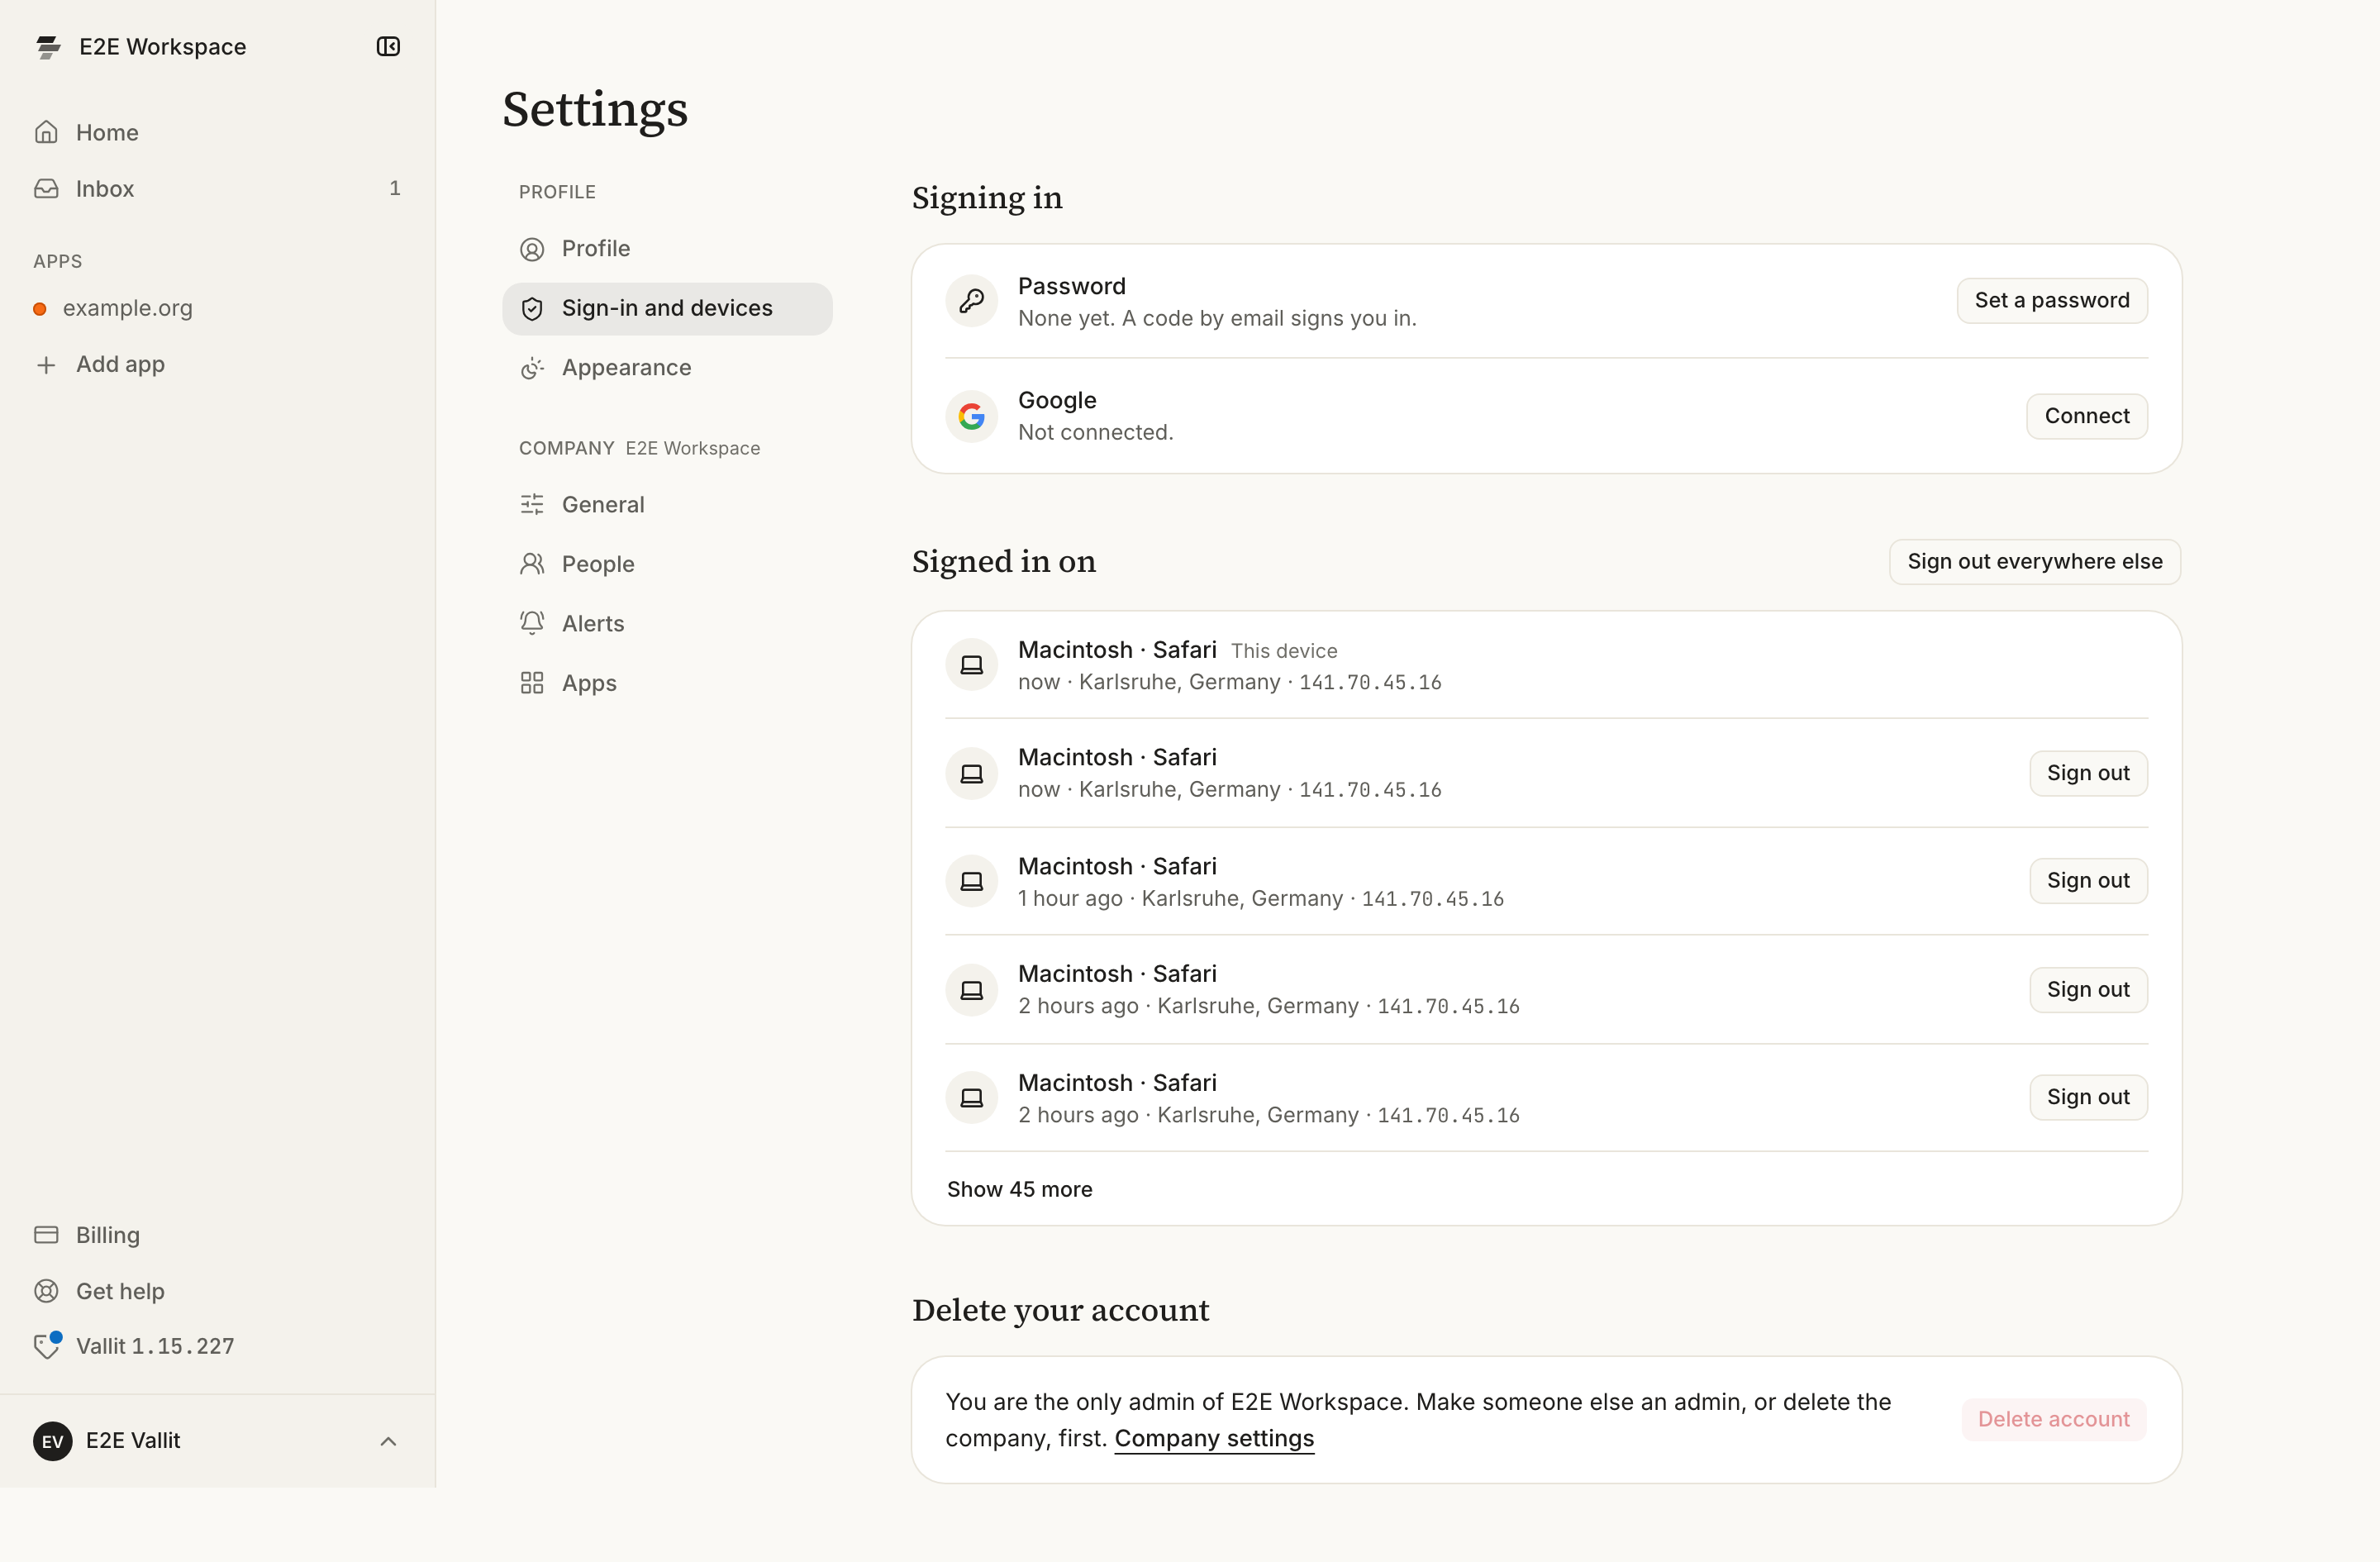2380x1562 pixels.
Task: Click the Password key icon
Action: (x=971, y=301)
